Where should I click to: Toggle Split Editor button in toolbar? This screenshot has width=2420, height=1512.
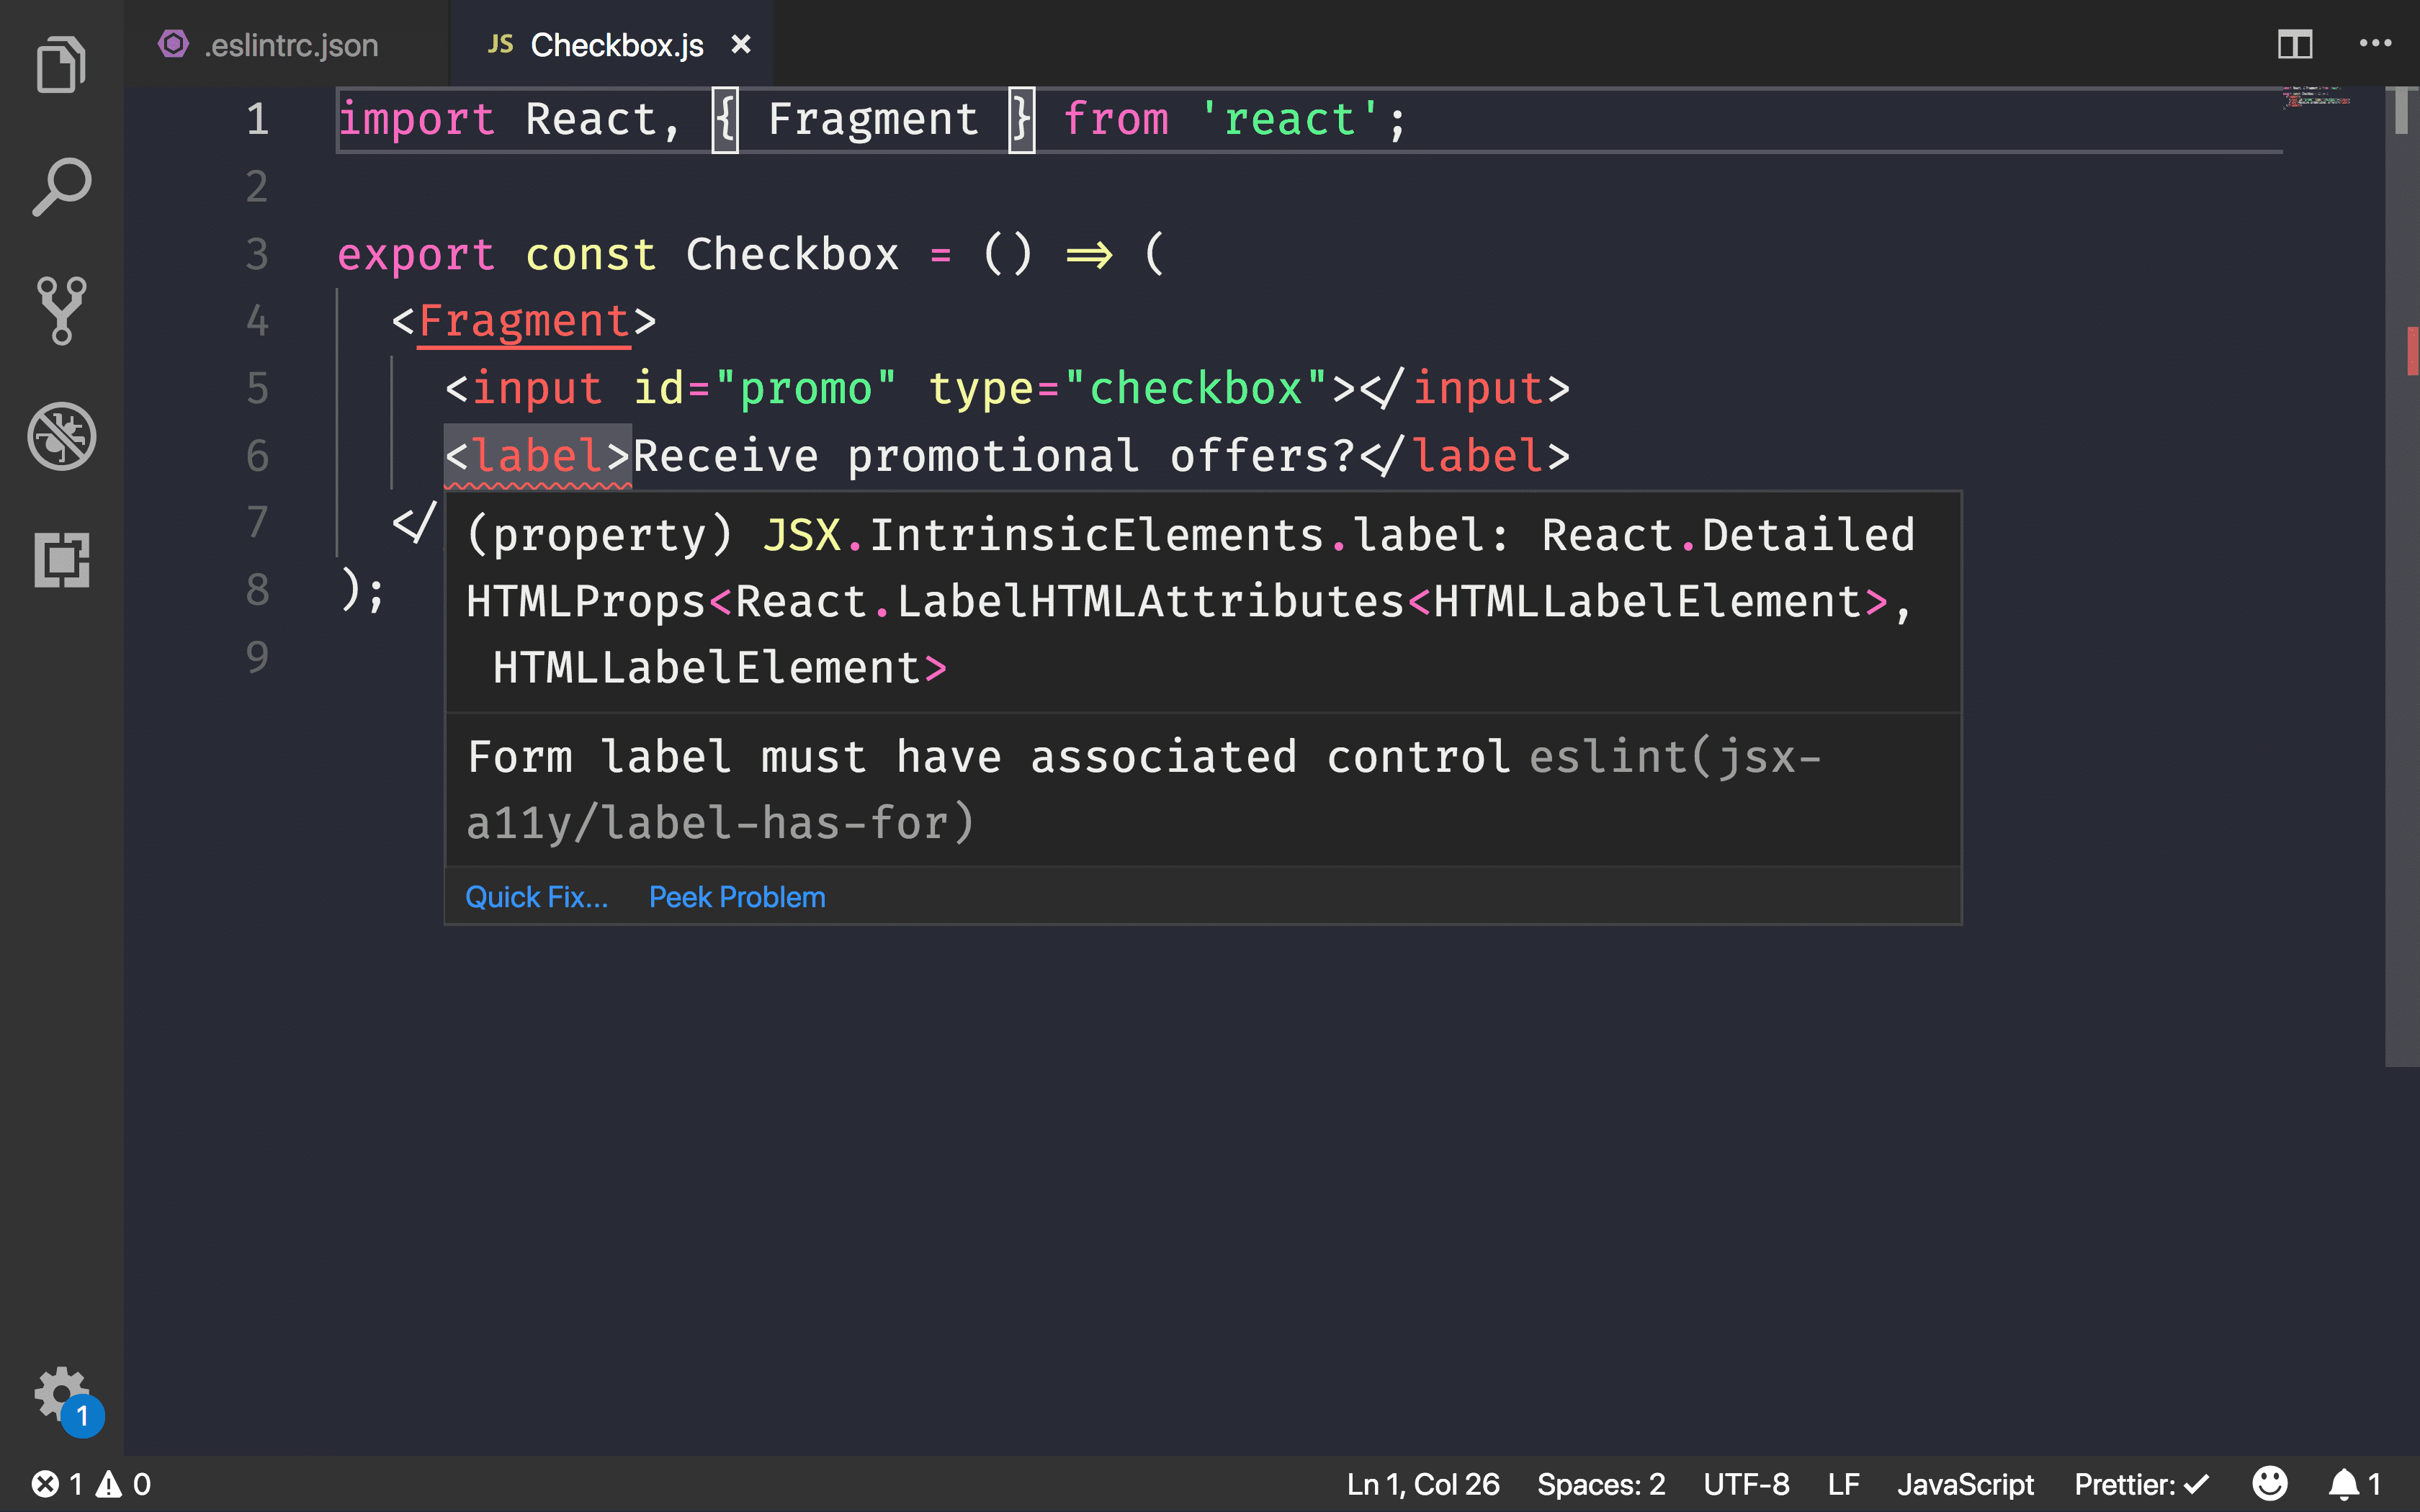tap(2295, 43)
